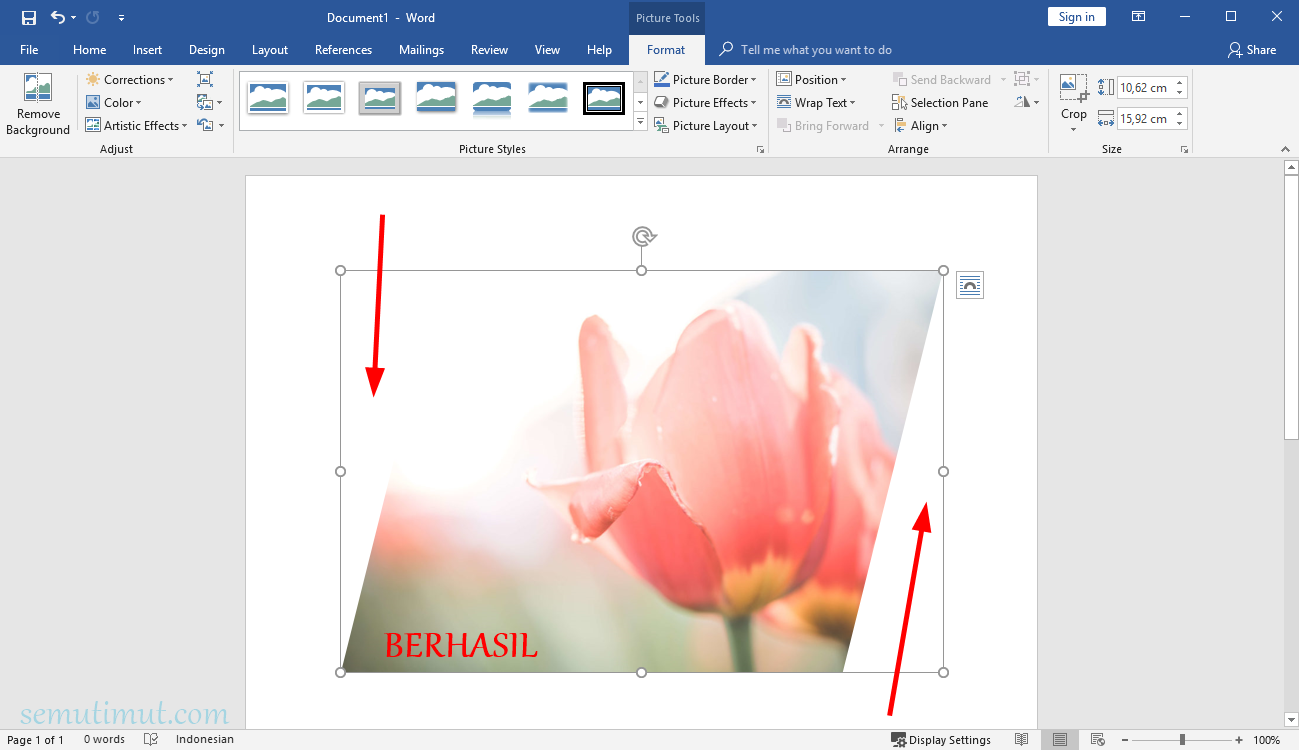Image resolution: width=1299 pixels, height=750 pixels.
Task: Click the shape width field 15,92 cm
Action: pos(1145,119)
